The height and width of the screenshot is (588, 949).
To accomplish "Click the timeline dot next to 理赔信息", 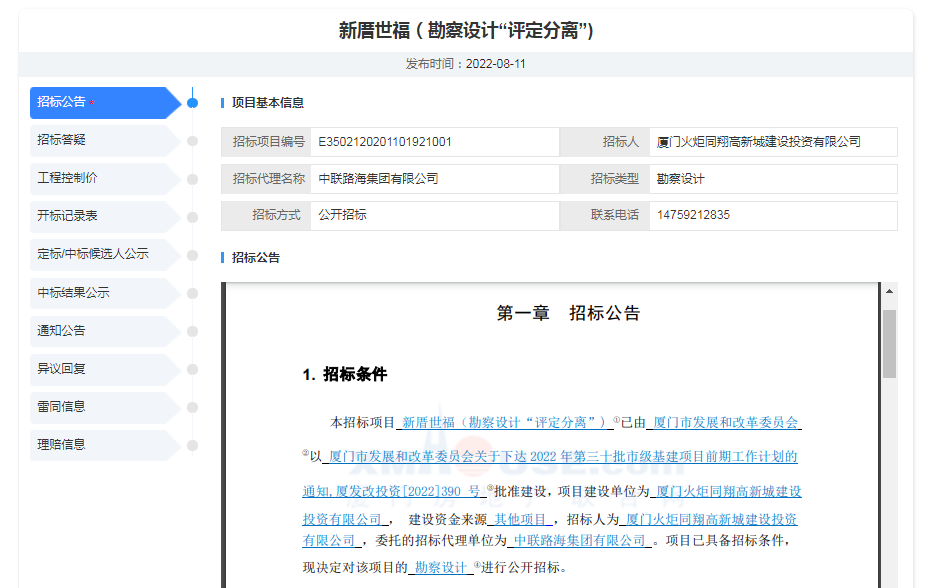I will coord(193,445).
